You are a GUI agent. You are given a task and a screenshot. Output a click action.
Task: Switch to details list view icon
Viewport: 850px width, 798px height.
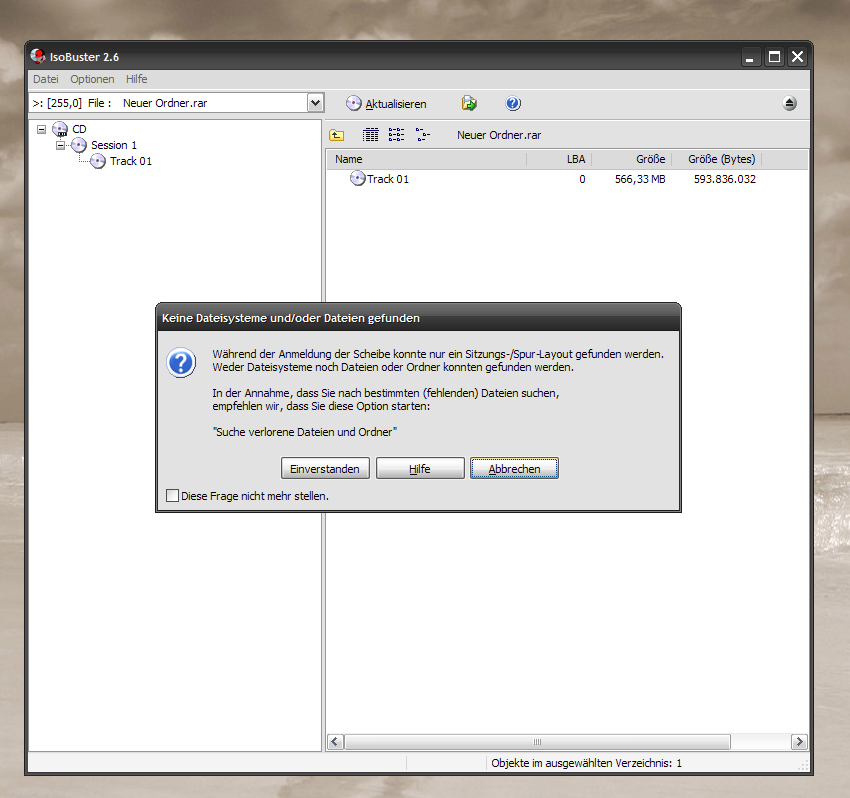(370, 135)
